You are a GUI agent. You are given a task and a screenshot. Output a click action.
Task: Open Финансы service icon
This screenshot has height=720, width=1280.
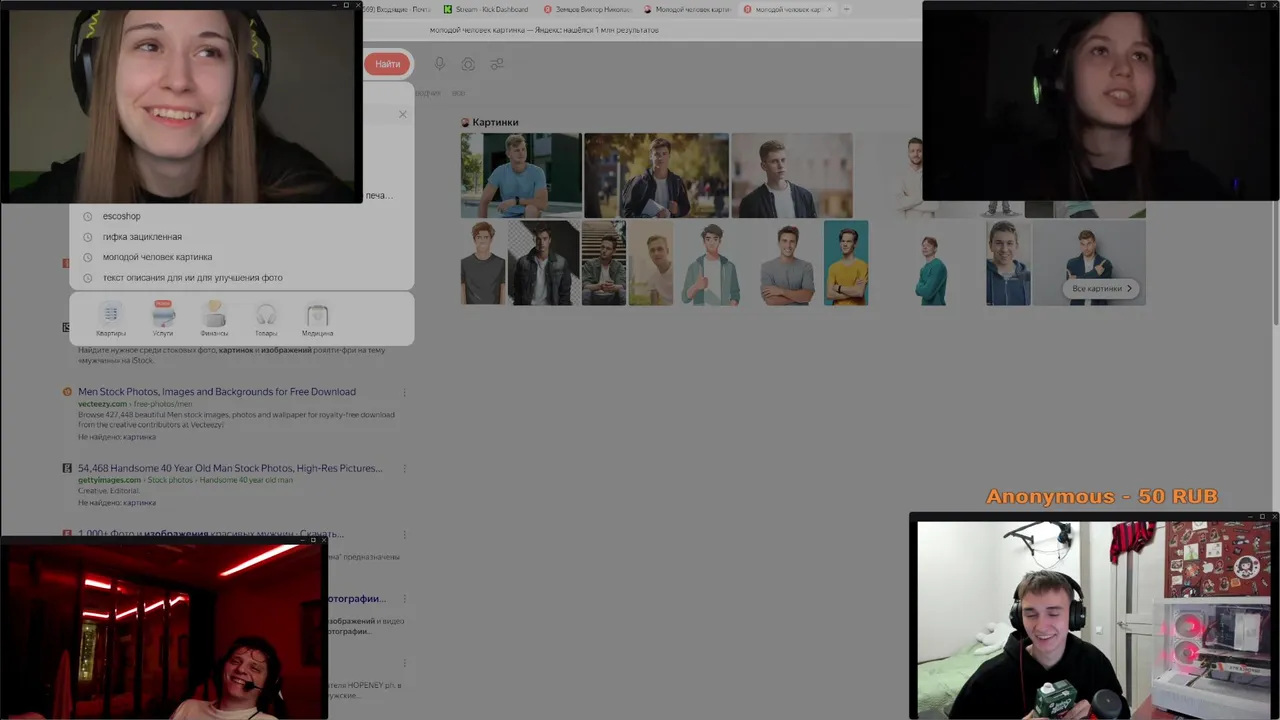point(214,319)
